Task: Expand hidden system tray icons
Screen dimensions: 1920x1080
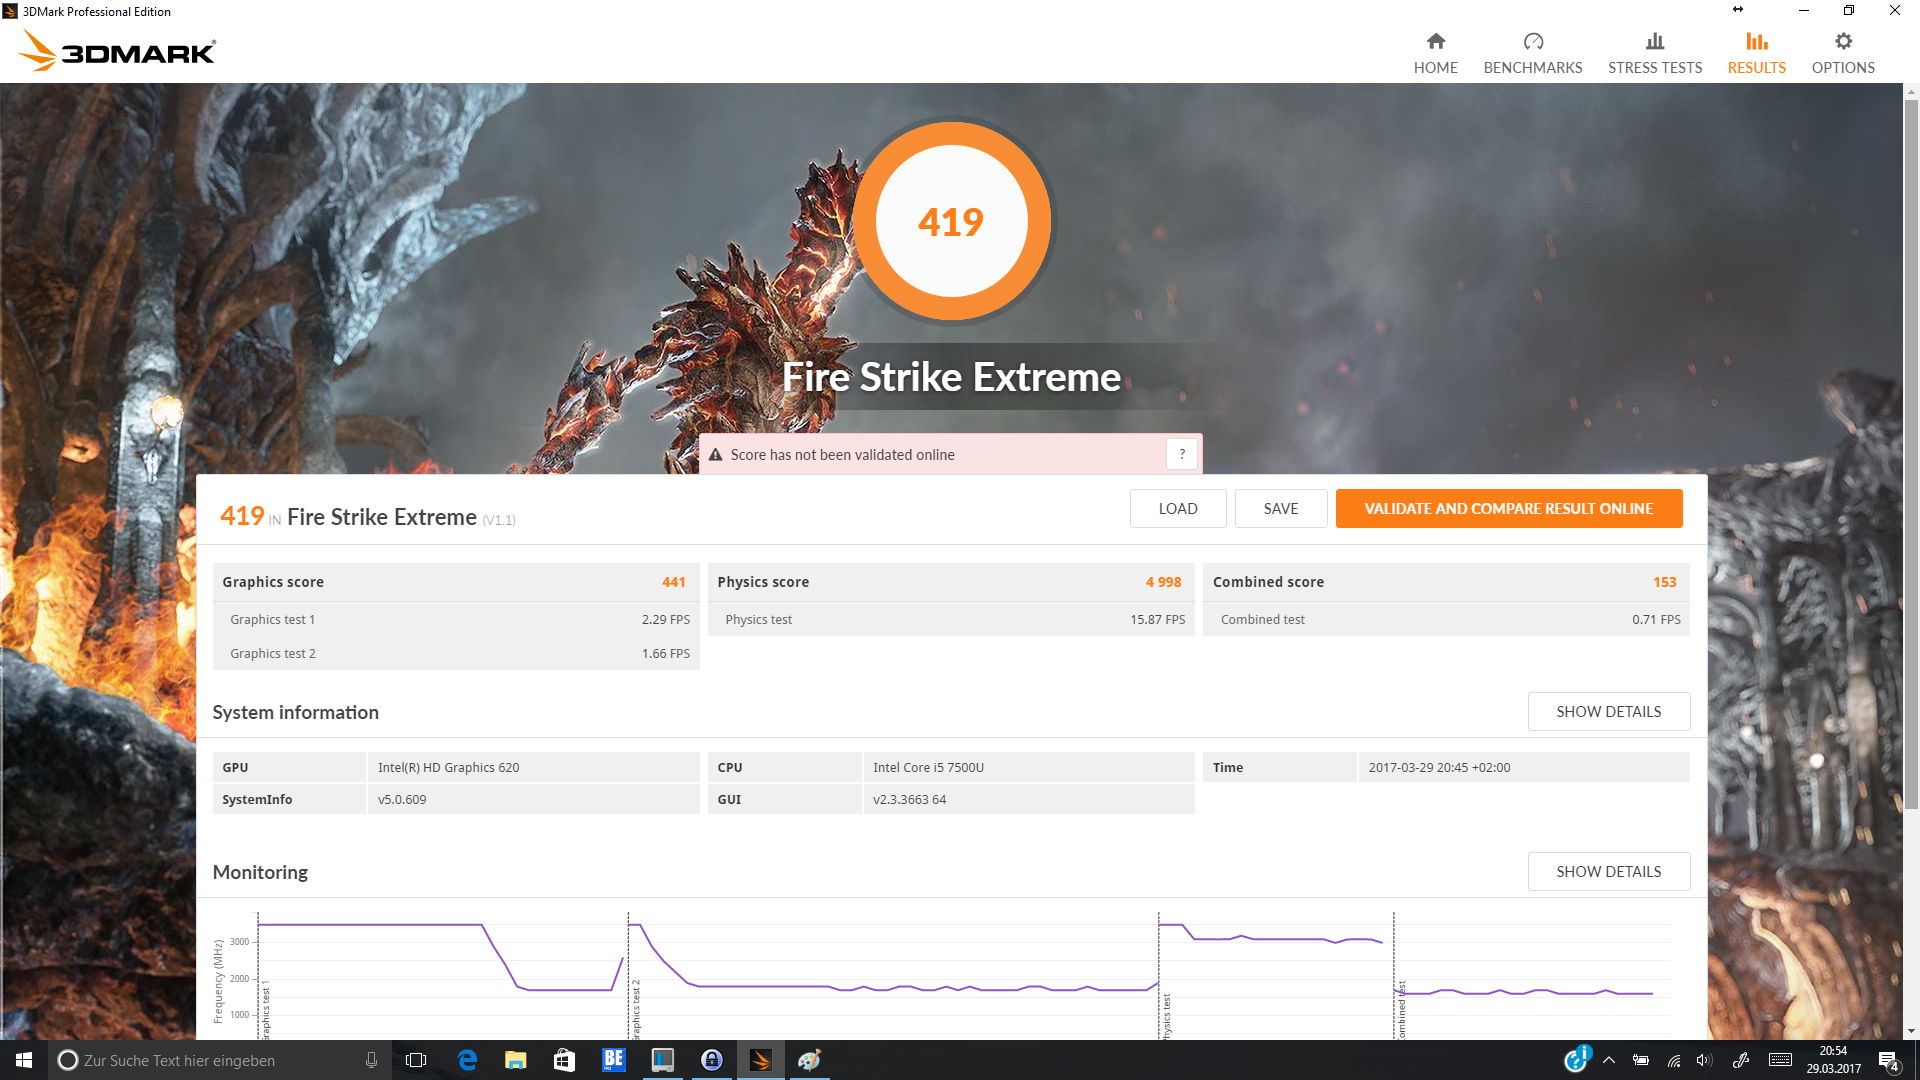Action: pyautogui.click(x=1608, y=1060)
